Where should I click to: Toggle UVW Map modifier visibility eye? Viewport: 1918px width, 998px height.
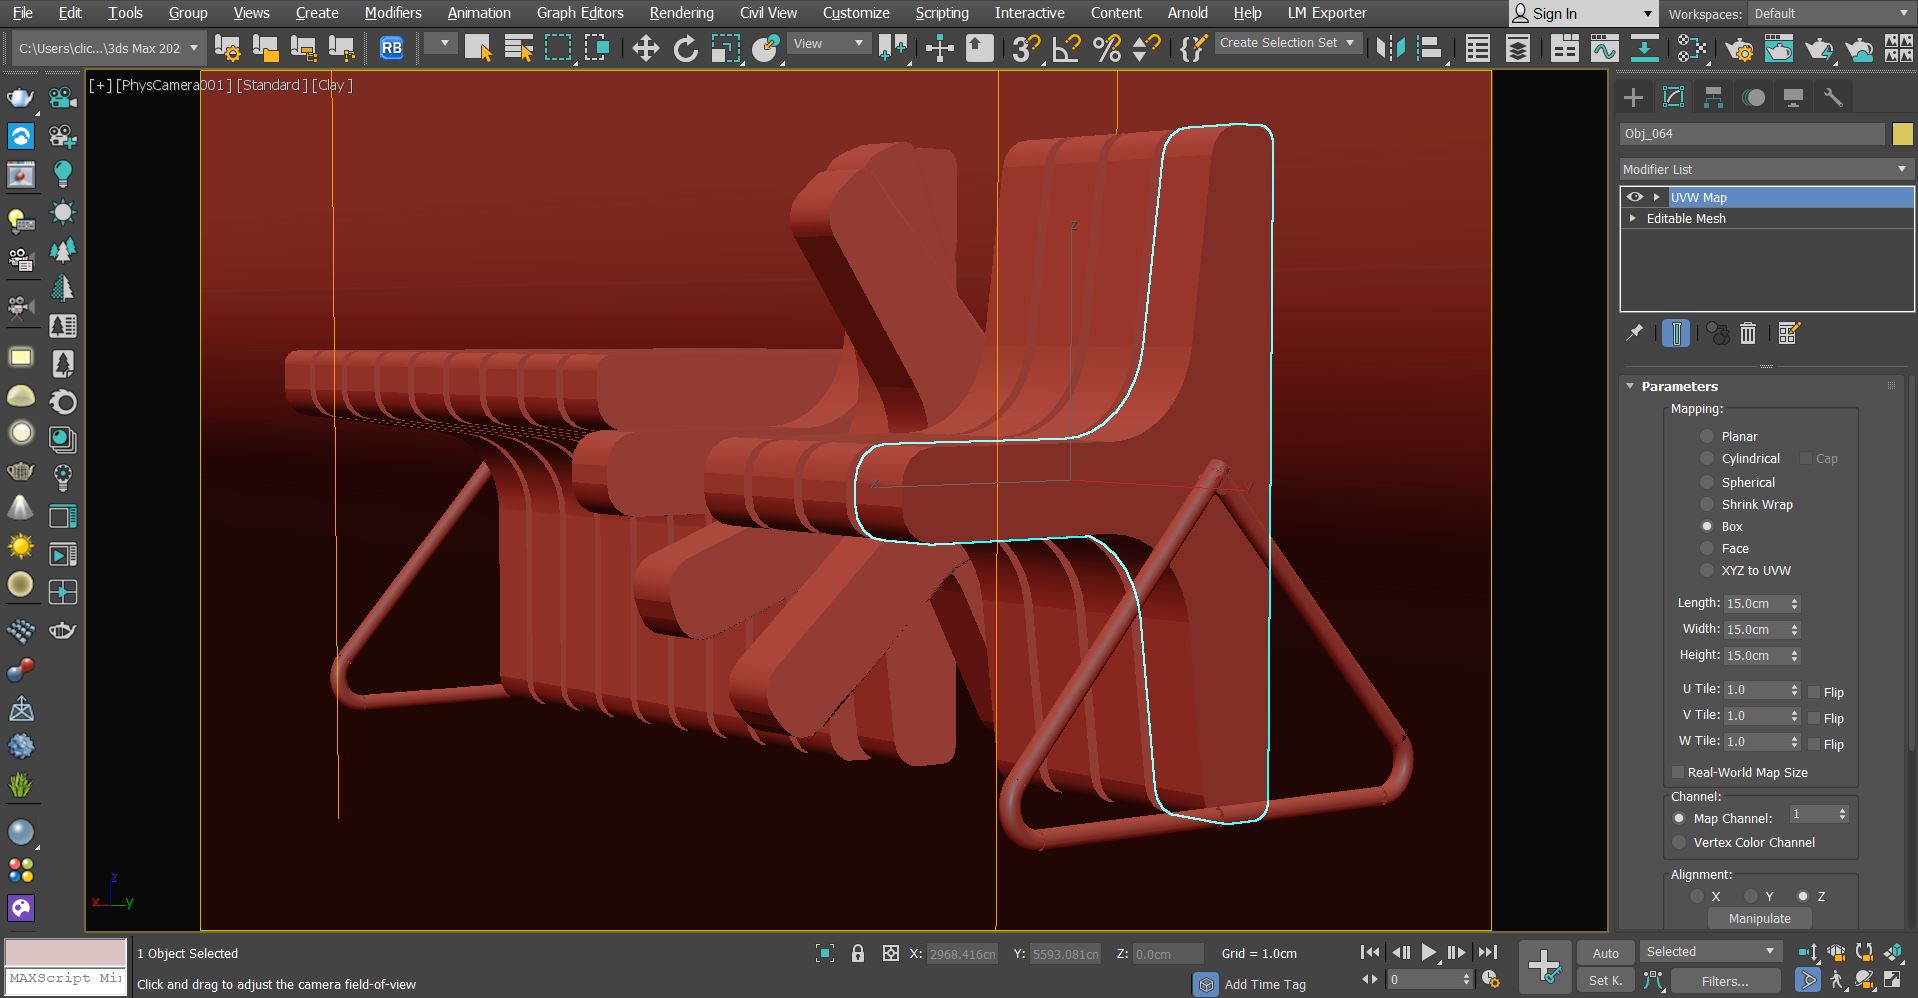[x=1635, y=197]
